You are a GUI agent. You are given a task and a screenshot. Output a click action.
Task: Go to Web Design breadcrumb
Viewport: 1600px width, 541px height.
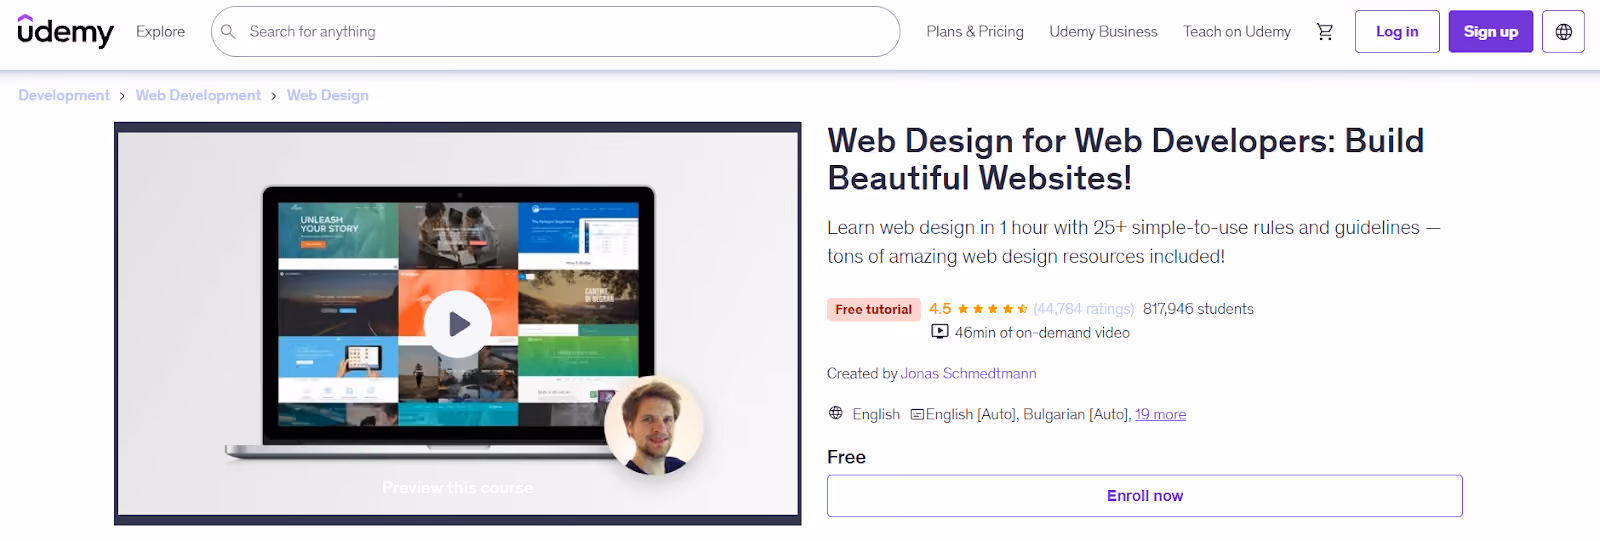pos(328,95)
